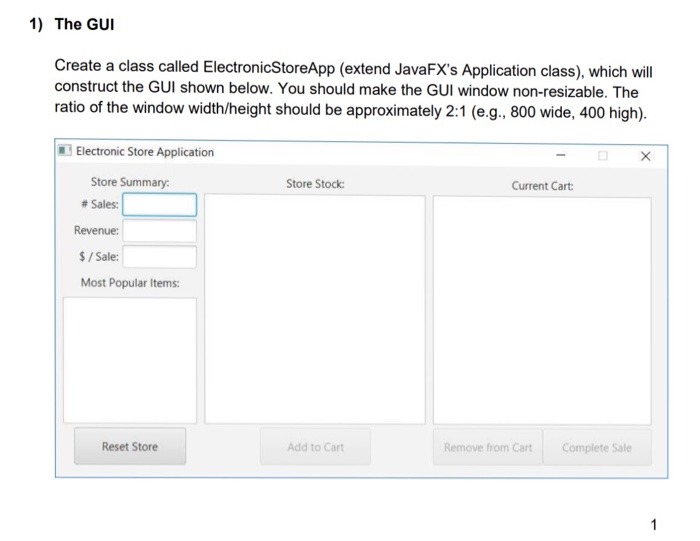Click the Reset Store button
Image resolution: width=700 pixels, height=541 pixels.
130,446
